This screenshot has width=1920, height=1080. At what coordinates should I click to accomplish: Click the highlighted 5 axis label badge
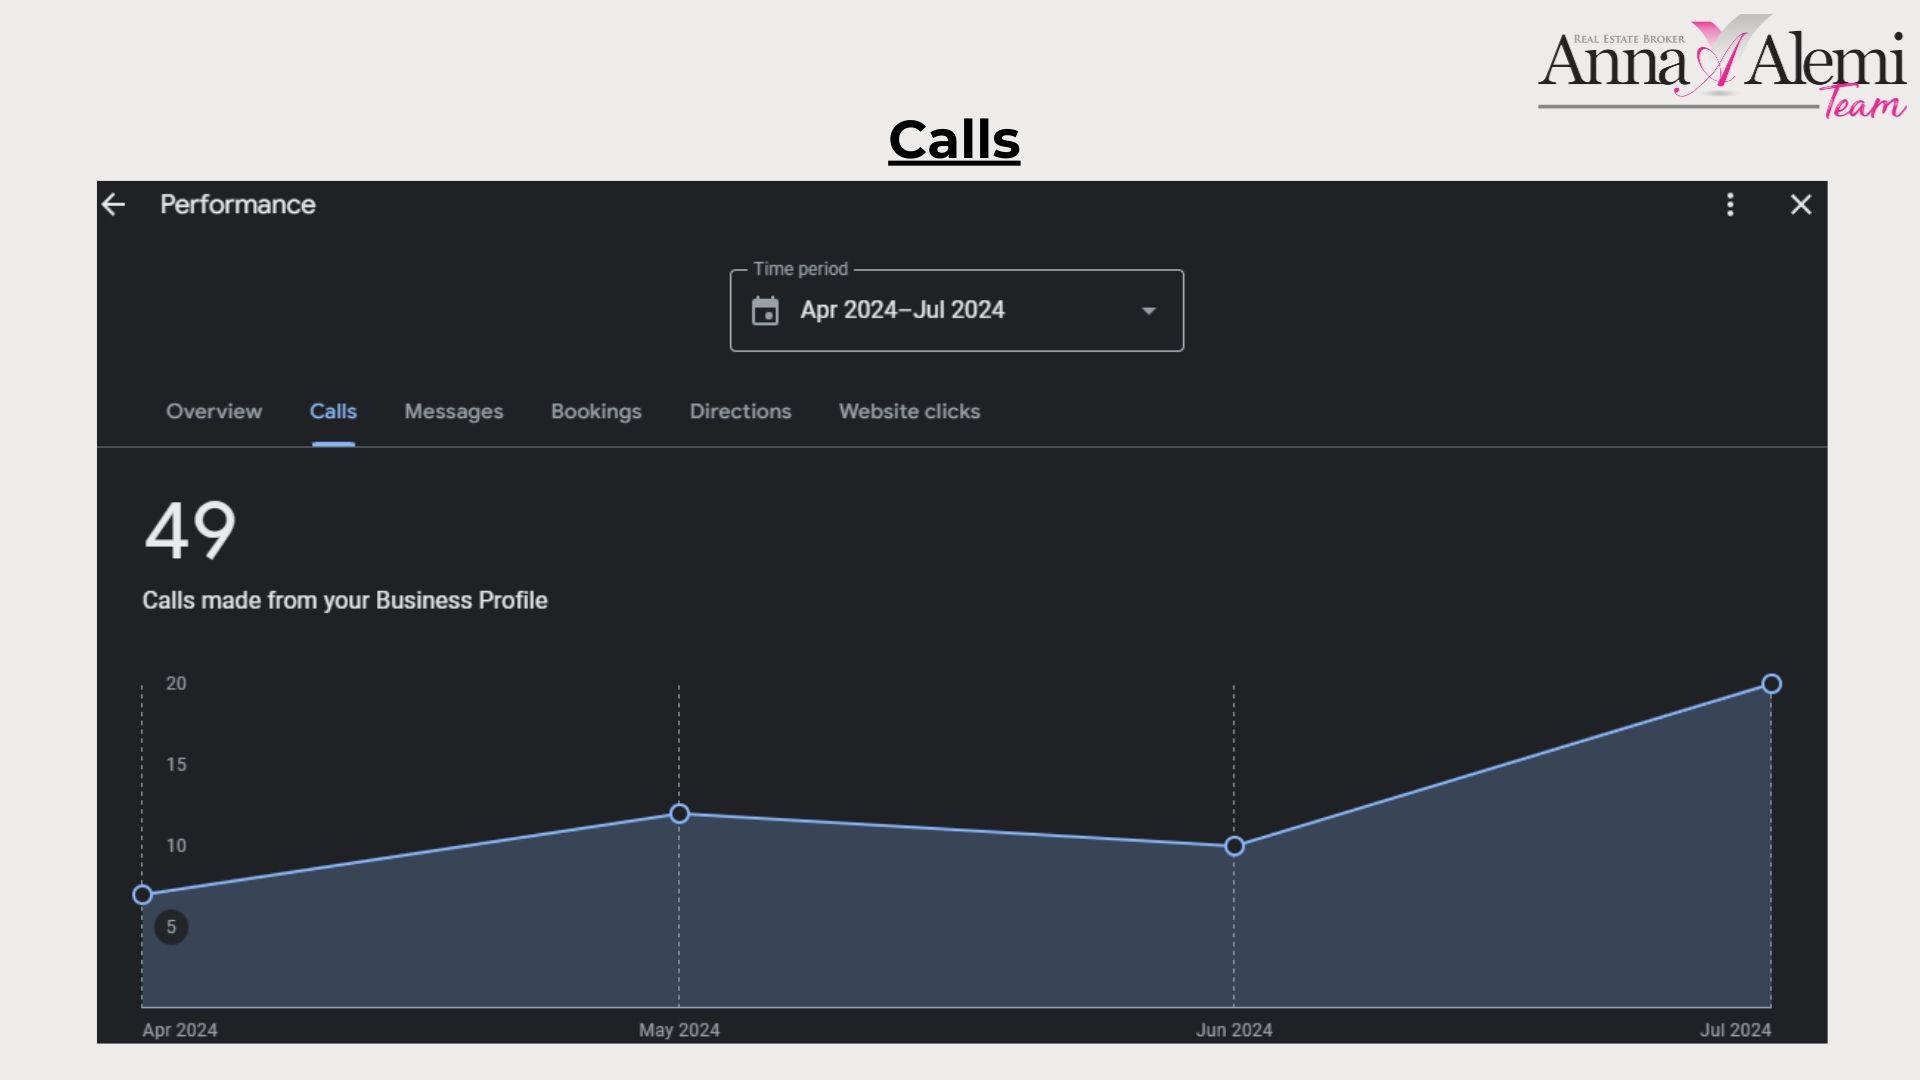click(x=171, y=927)
